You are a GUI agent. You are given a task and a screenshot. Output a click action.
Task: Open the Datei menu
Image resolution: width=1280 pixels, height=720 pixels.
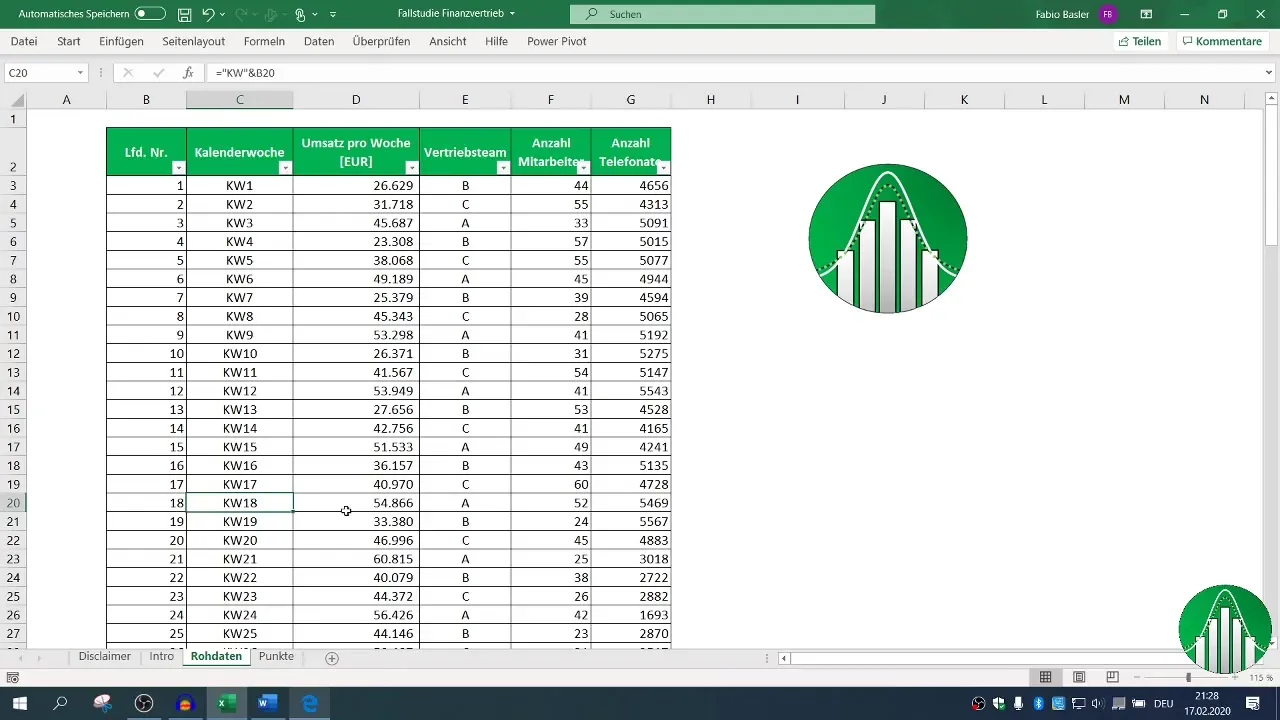click(x=24, y=41)
